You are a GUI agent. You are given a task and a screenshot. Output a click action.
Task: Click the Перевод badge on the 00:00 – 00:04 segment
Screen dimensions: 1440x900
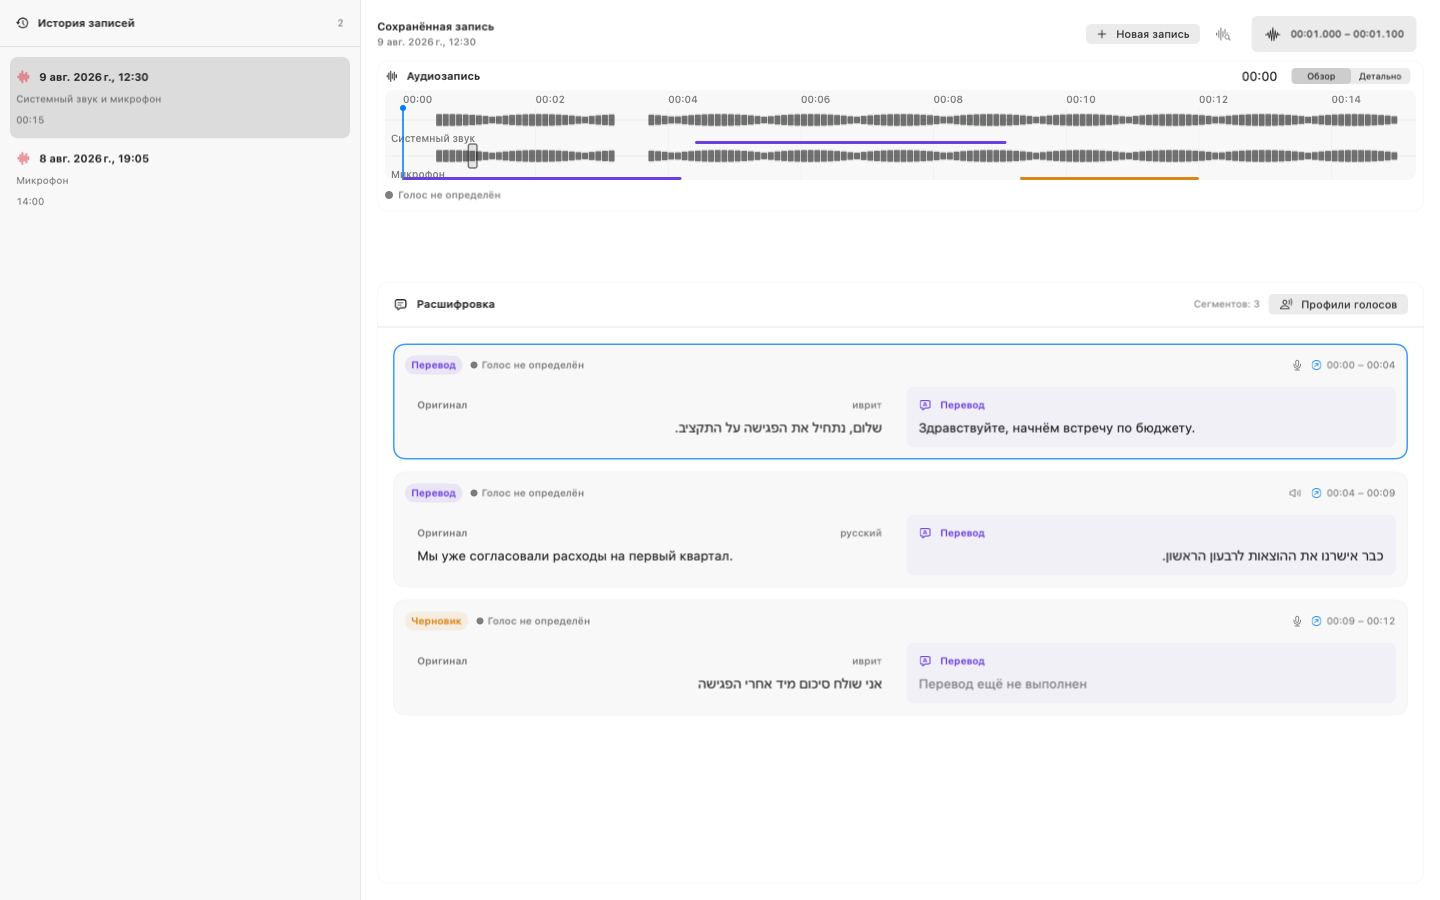pyautogui.click(x=433, y=365)
